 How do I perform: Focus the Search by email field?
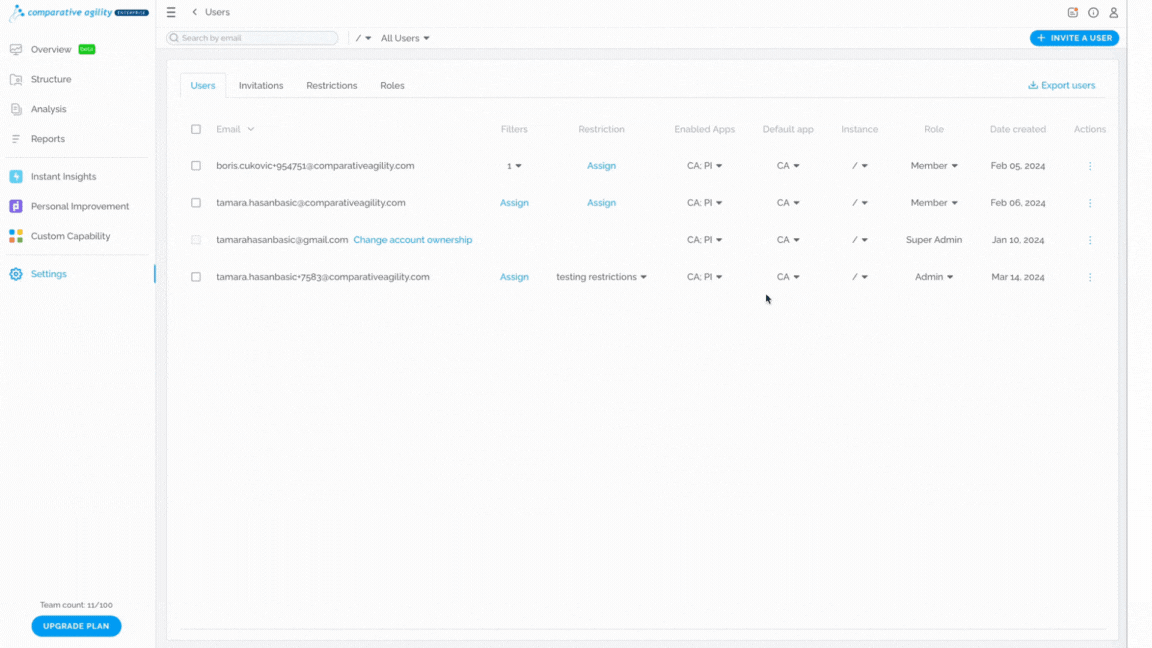point(252,38)
